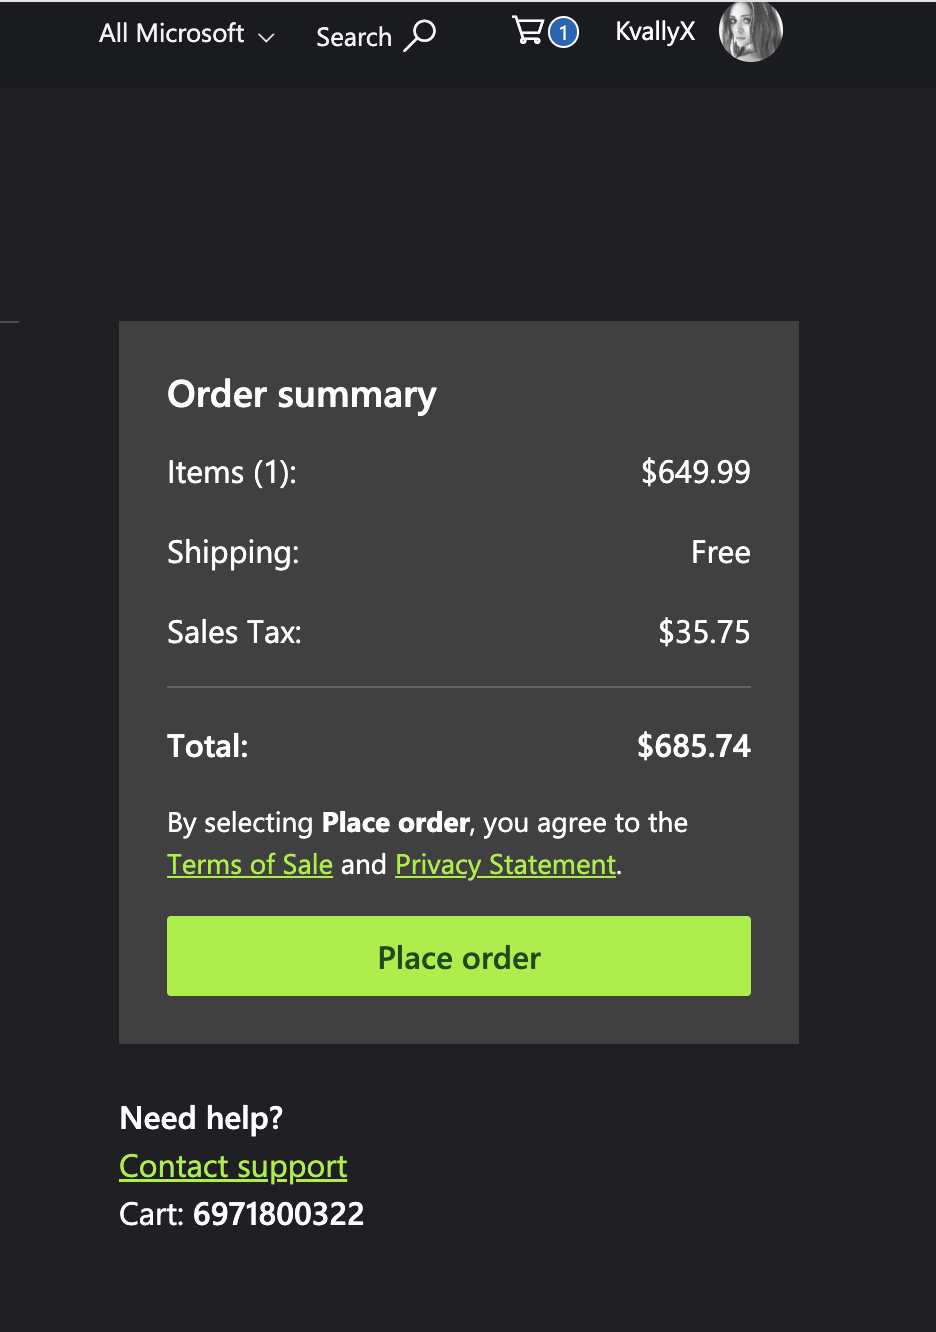Click the $35.75 sales tax amount
Screen dimensions: 936x1332
click(704, 632)
